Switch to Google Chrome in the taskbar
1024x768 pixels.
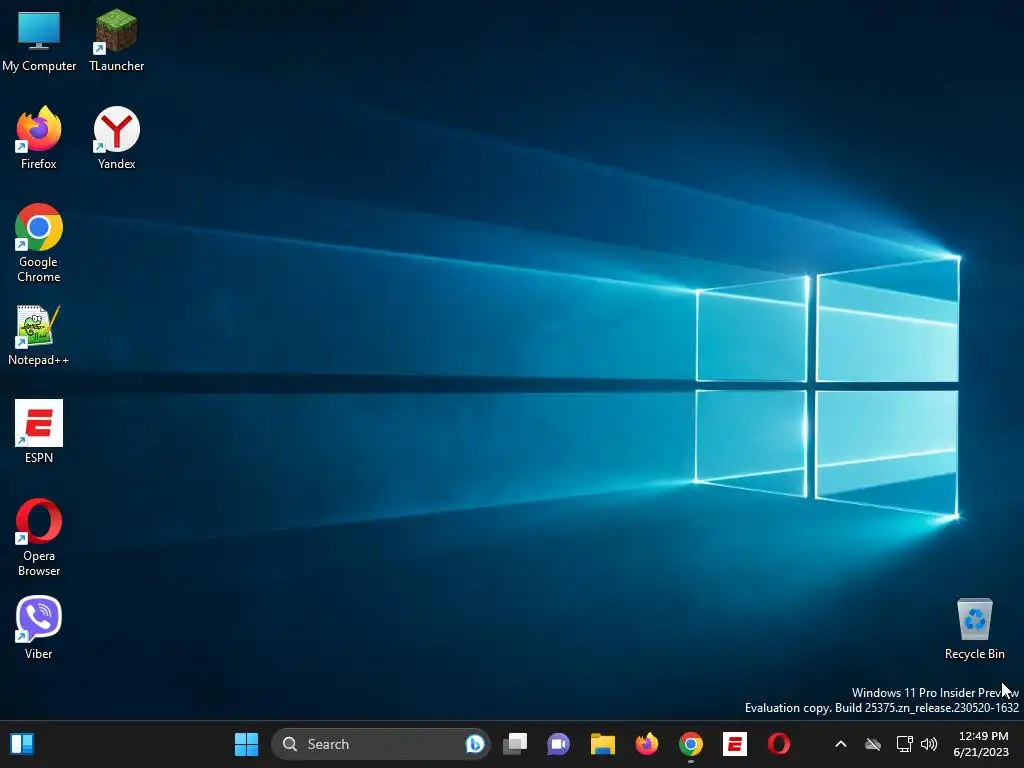click(x=690, y=744)
